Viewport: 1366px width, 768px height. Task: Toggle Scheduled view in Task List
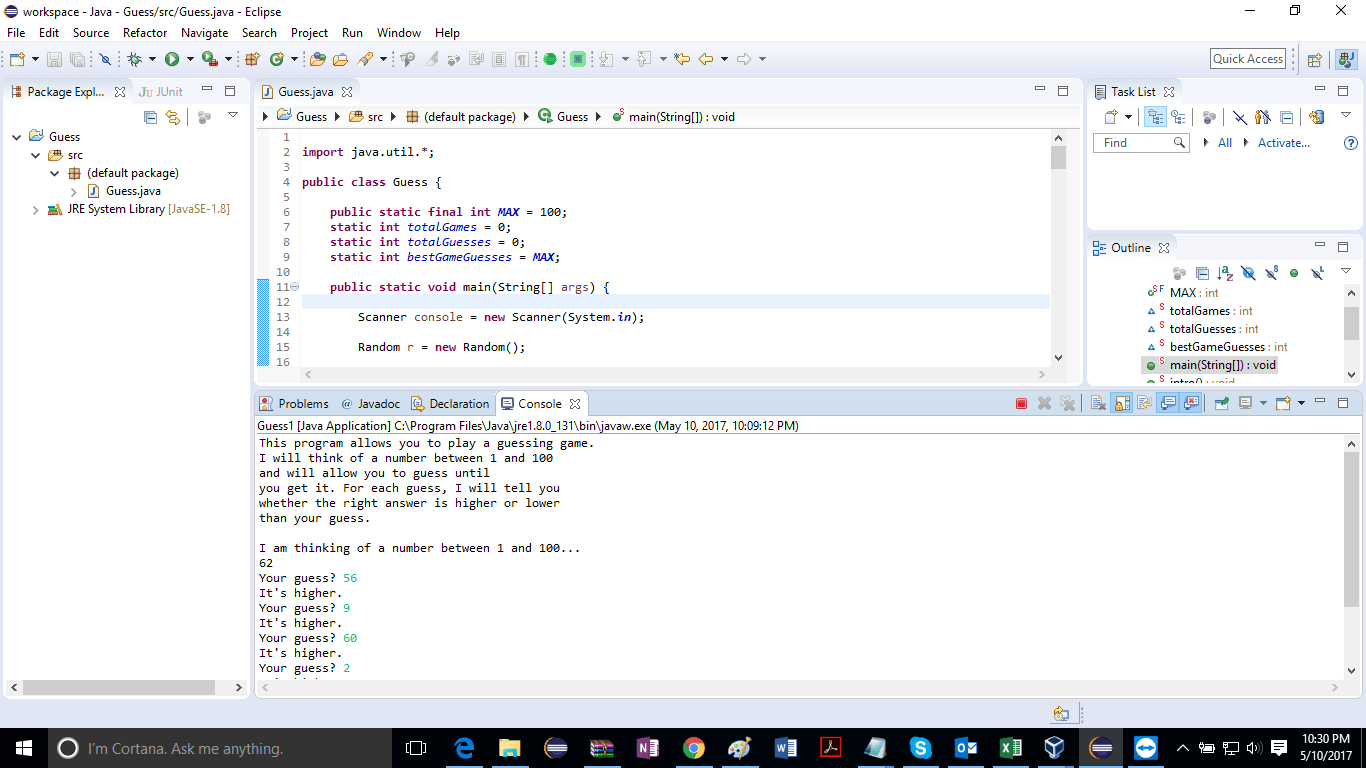tap(1178, 117)
